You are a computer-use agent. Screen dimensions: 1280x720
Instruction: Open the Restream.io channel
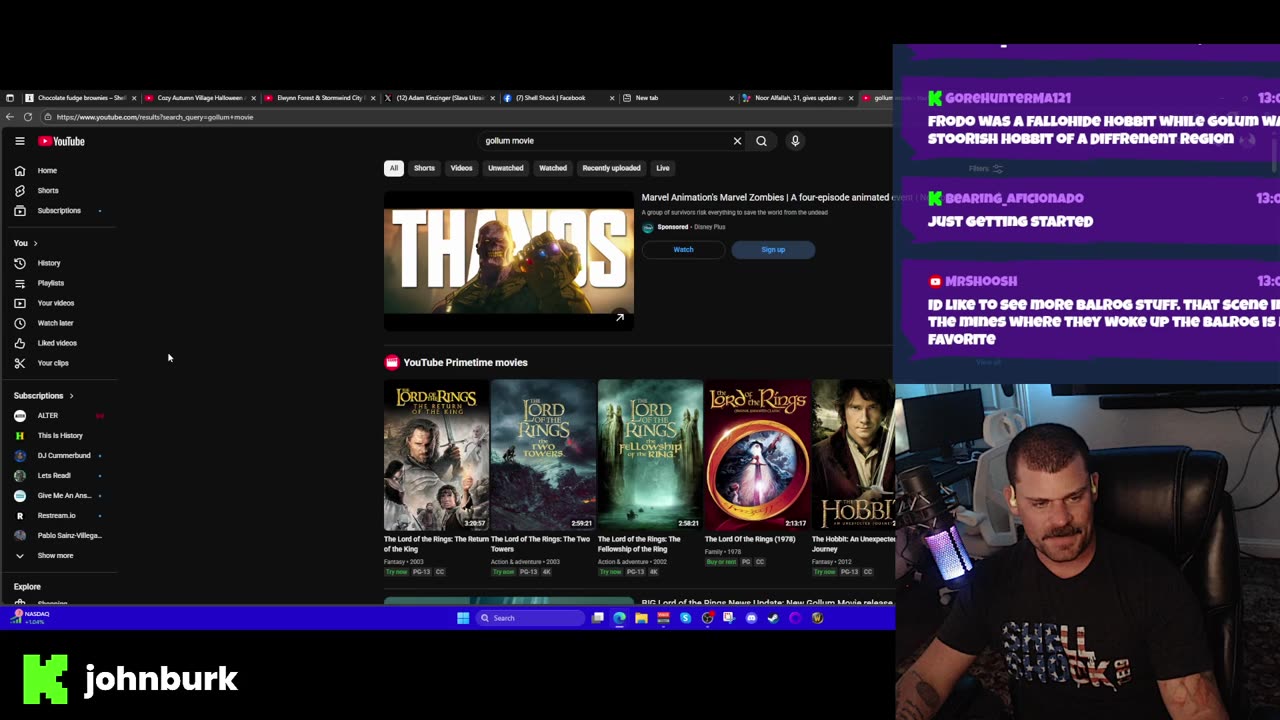(56, 516)
